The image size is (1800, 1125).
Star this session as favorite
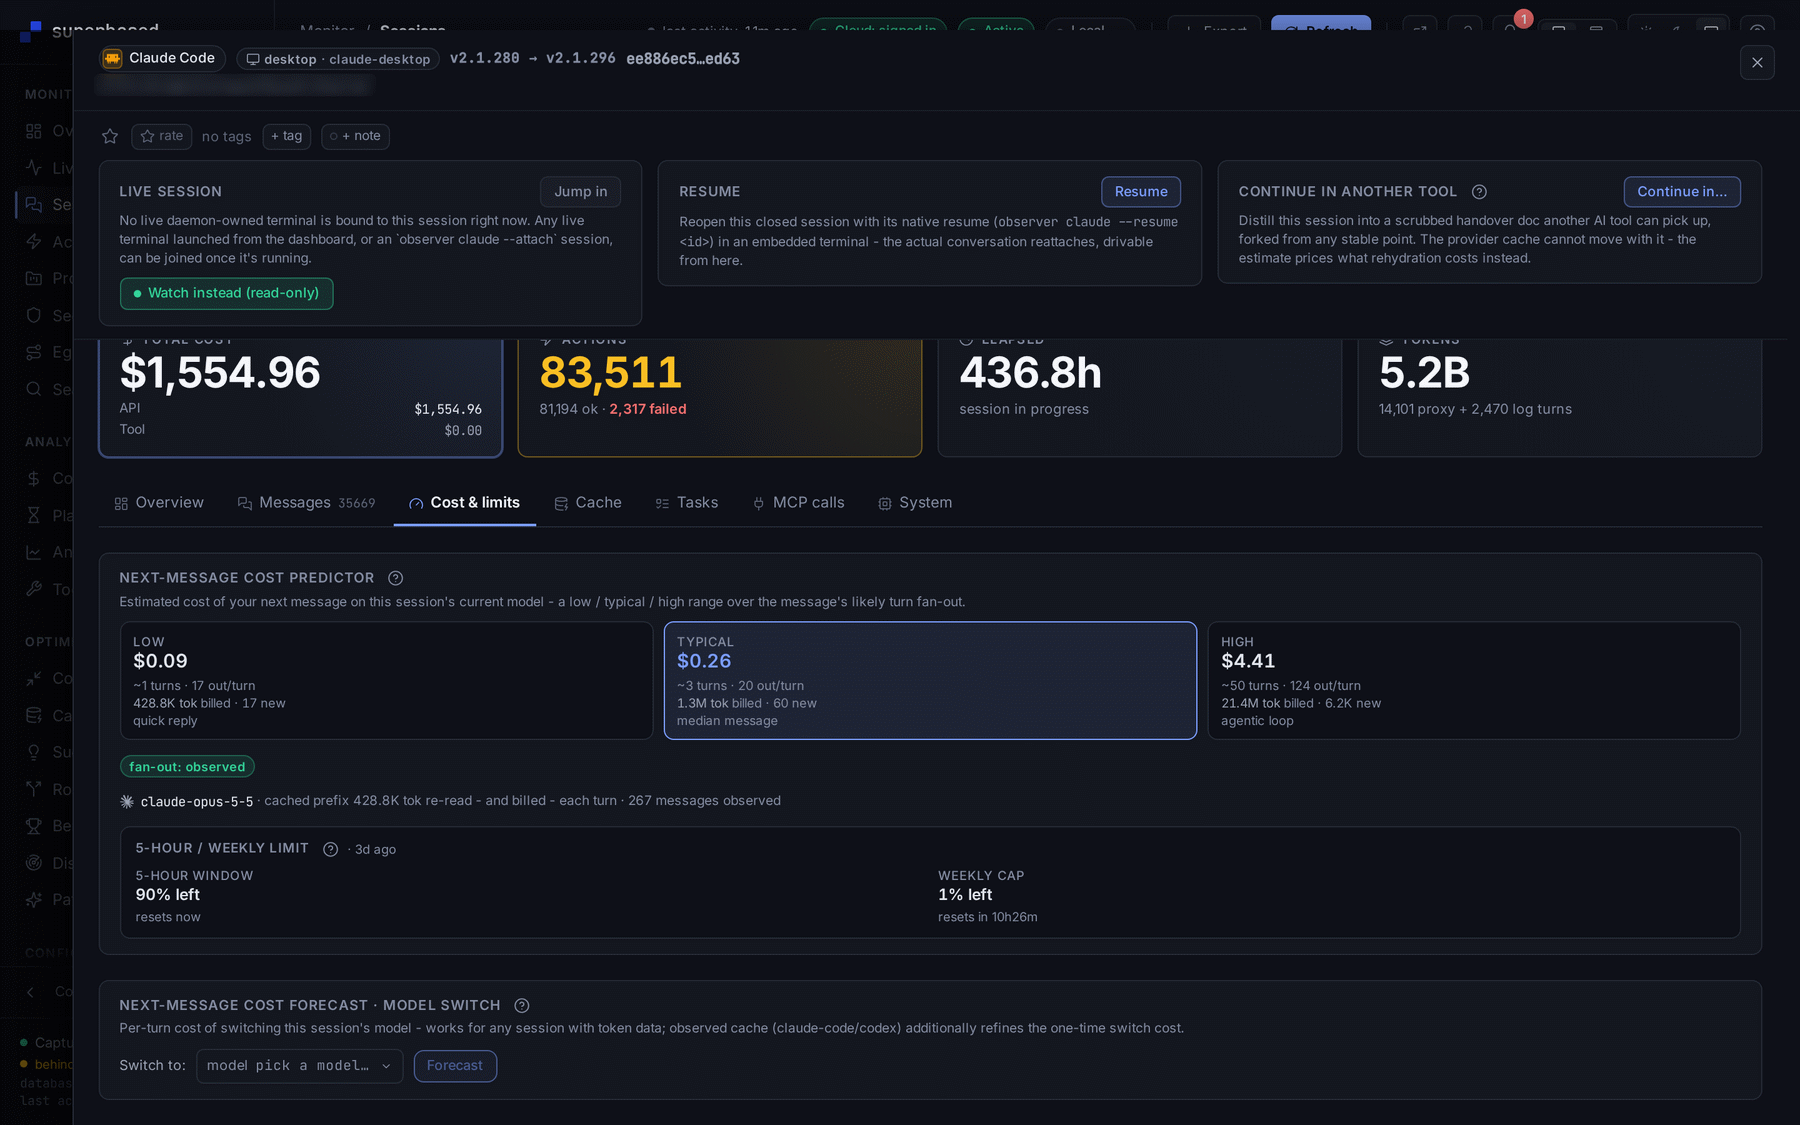[x=110, y=136]
